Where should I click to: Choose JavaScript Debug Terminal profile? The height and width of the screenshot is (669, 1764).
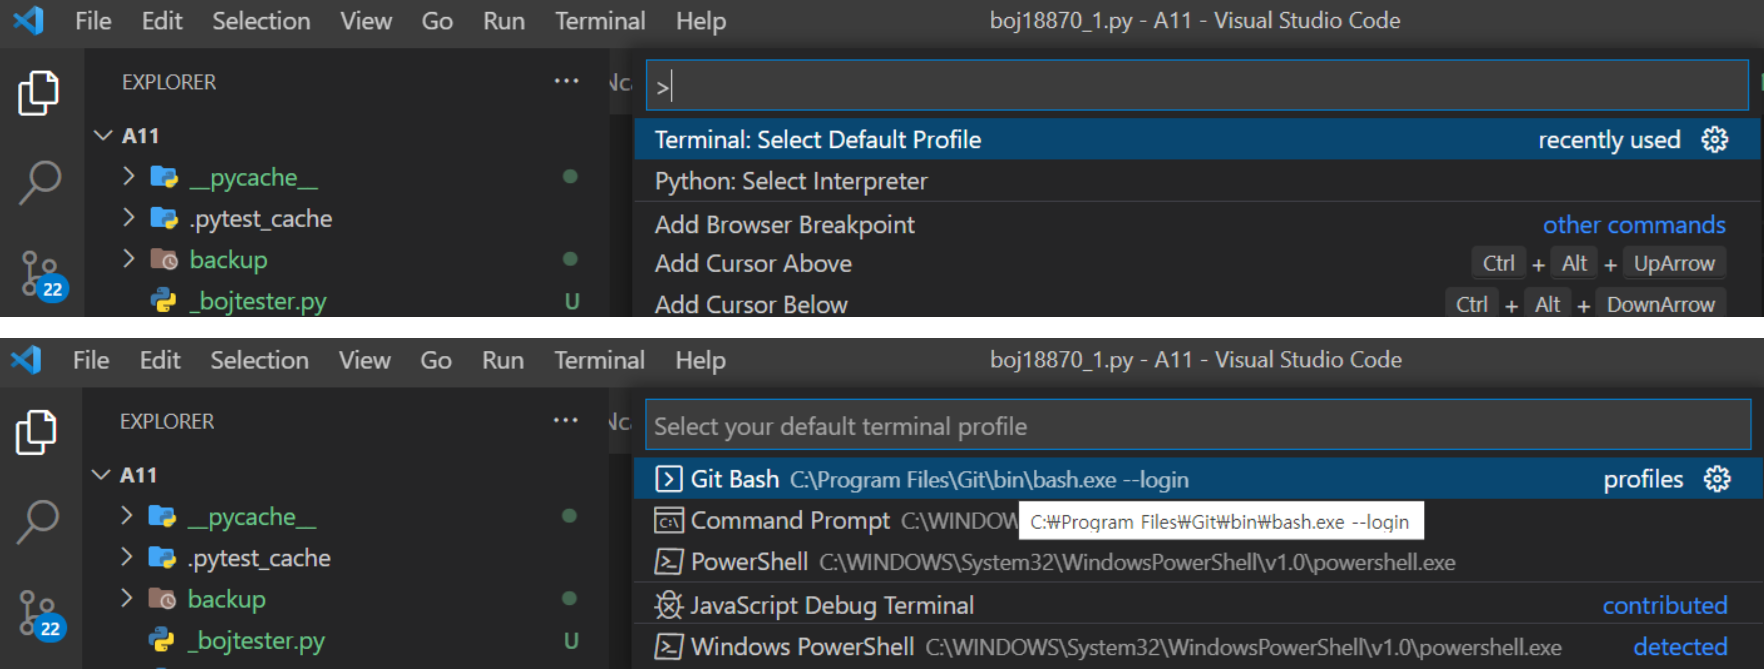click(x=1197, y=605)
